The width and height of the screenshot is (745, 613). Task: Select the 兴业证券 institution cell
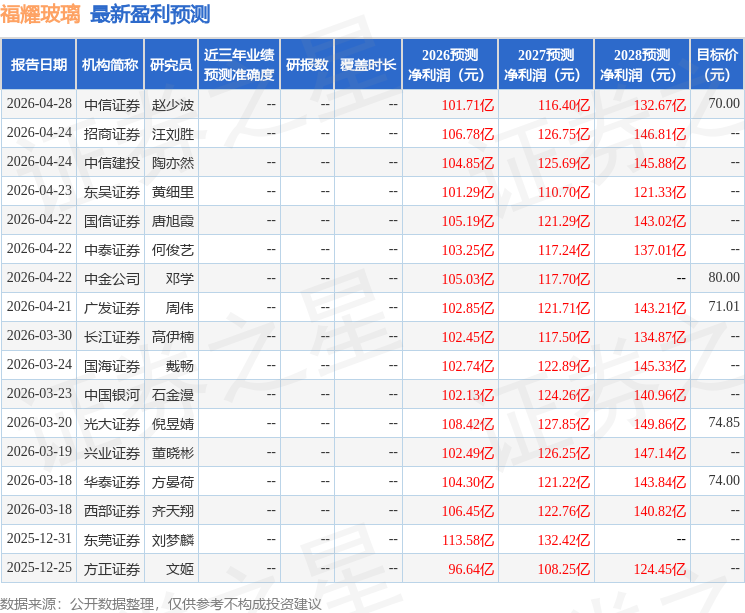[x=112, y=452]
